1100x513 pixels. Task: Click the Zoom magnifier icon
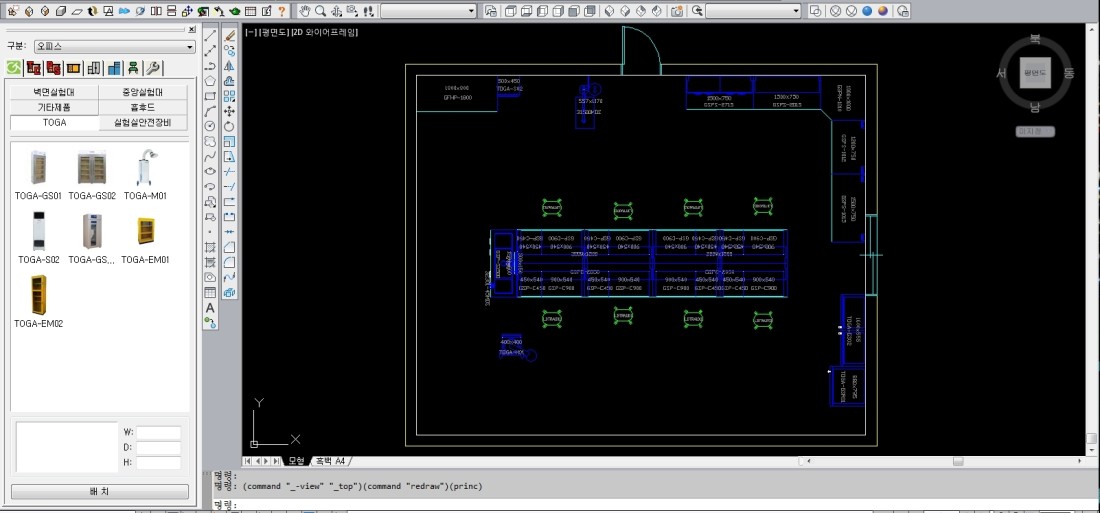click(320, 11)
